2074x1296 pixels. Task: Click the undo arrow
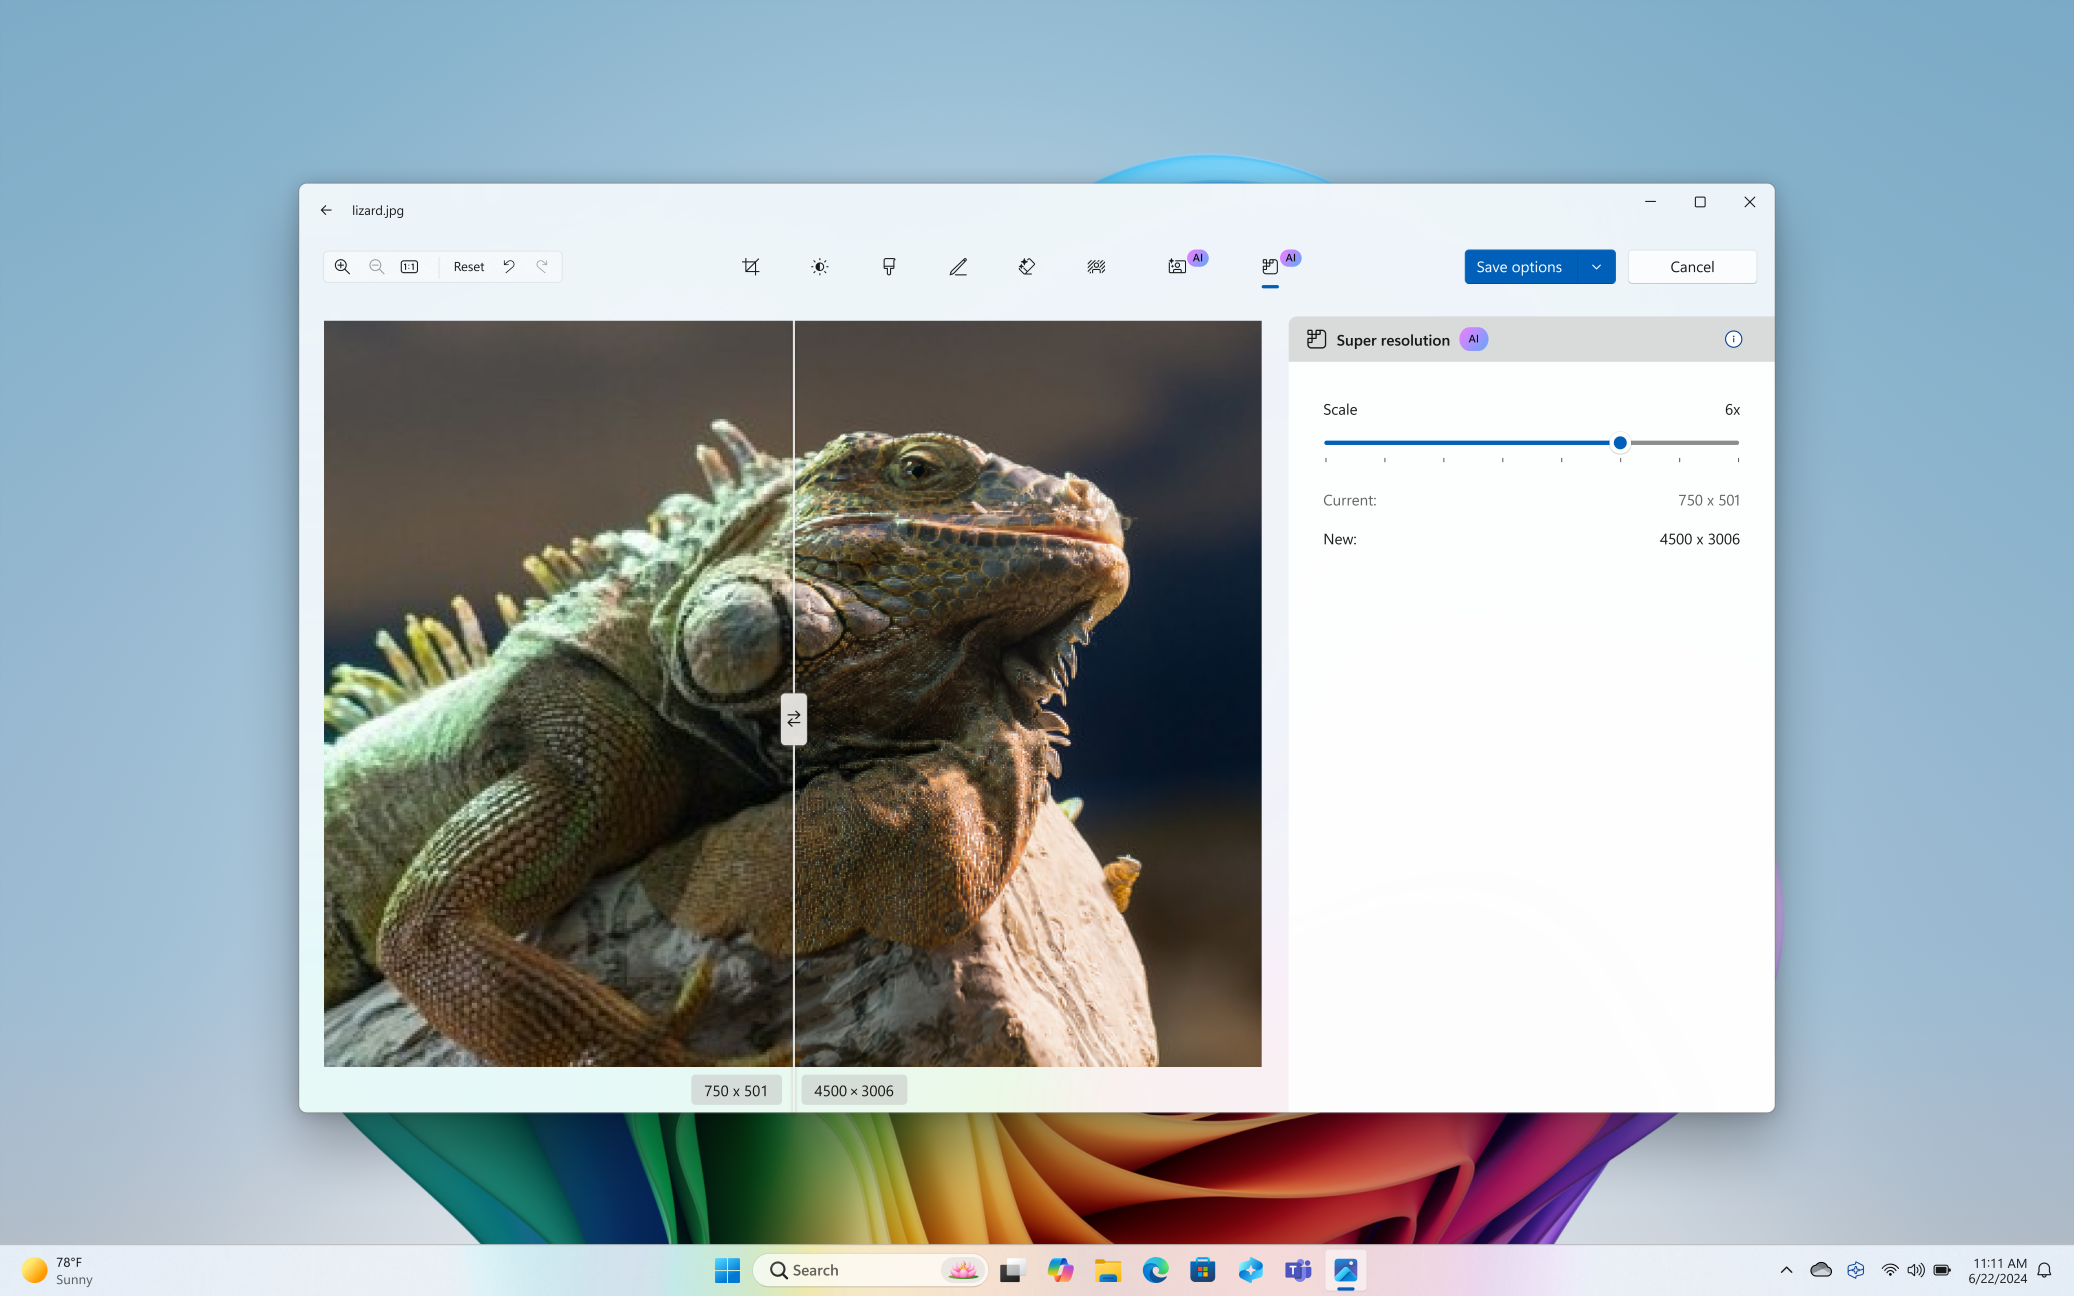pyautogui.click(x=508, y=266)
